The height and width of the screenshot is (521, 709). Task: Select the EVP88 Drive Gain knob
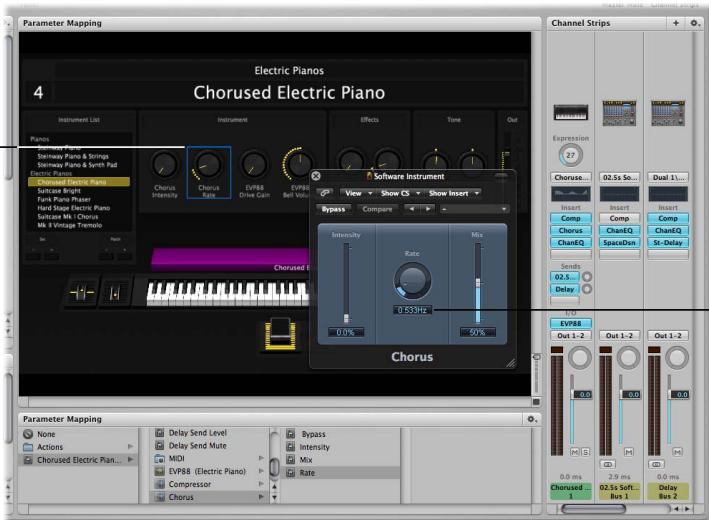[x=254, y=165]
